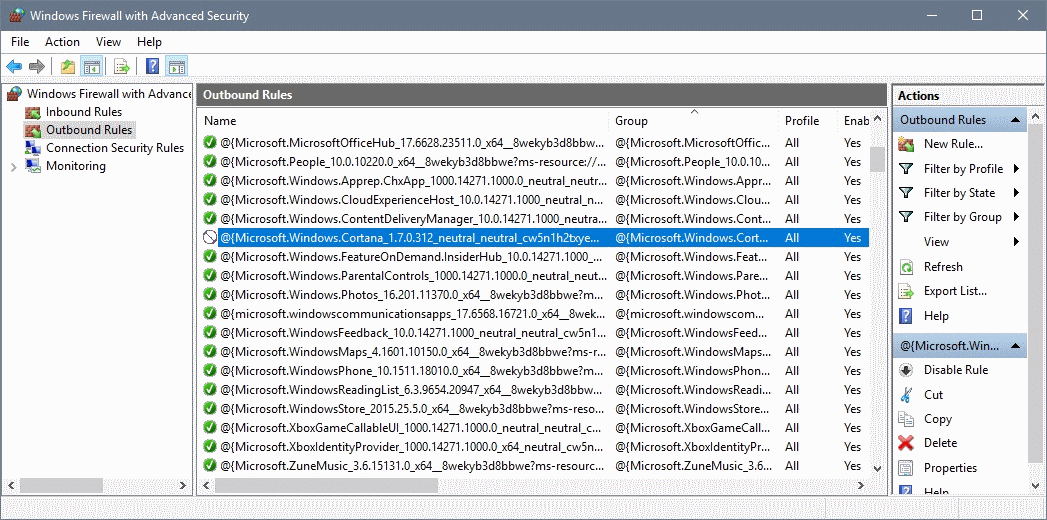The width and height of the screenshot is (1047, 520).
Task: Toggle the Show/Hide Console Tree icon
Action: pos(91,66)
